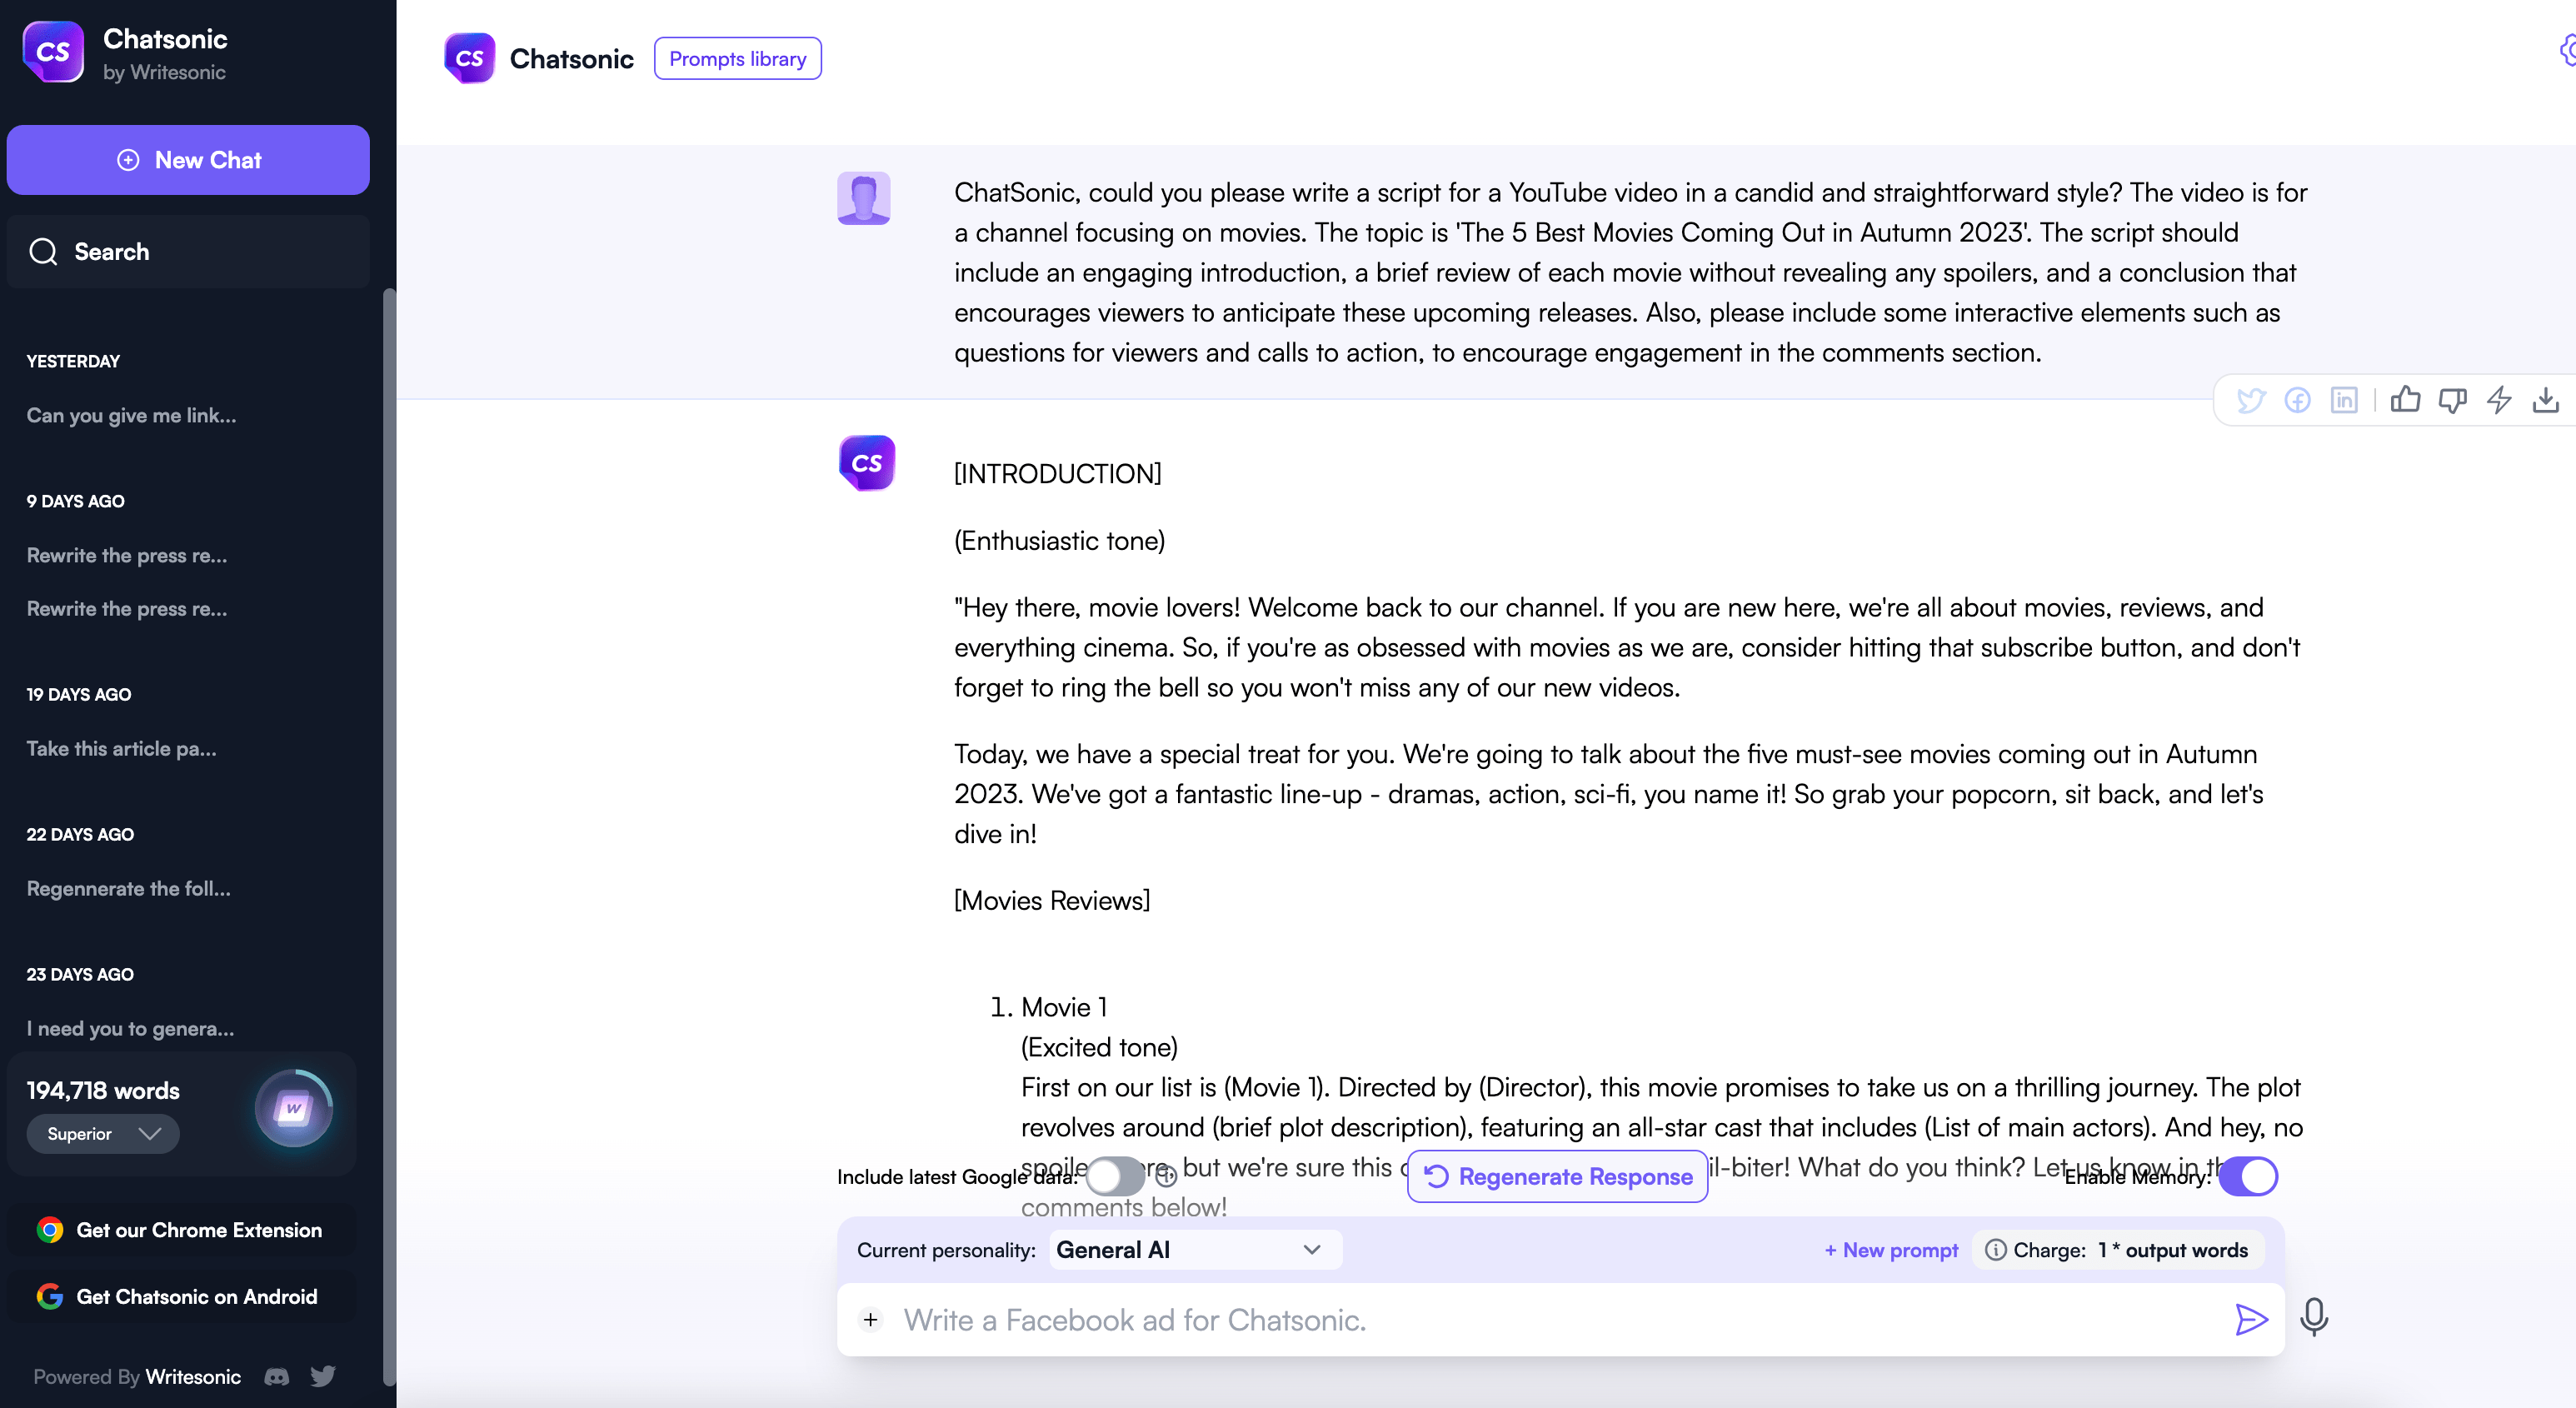Image resolution: width=2576 pixels, height=1408 pixels.
Task: Share response on LinkedIn icon
Action: click(x=2344, y=400)
